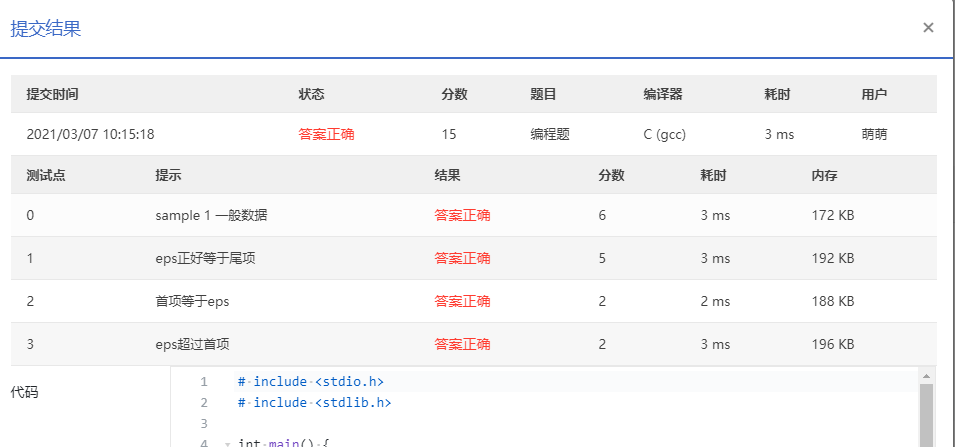Select hint '首项等于eps'
The height and width of the screenshot is (447, 955).
point(192,301)
